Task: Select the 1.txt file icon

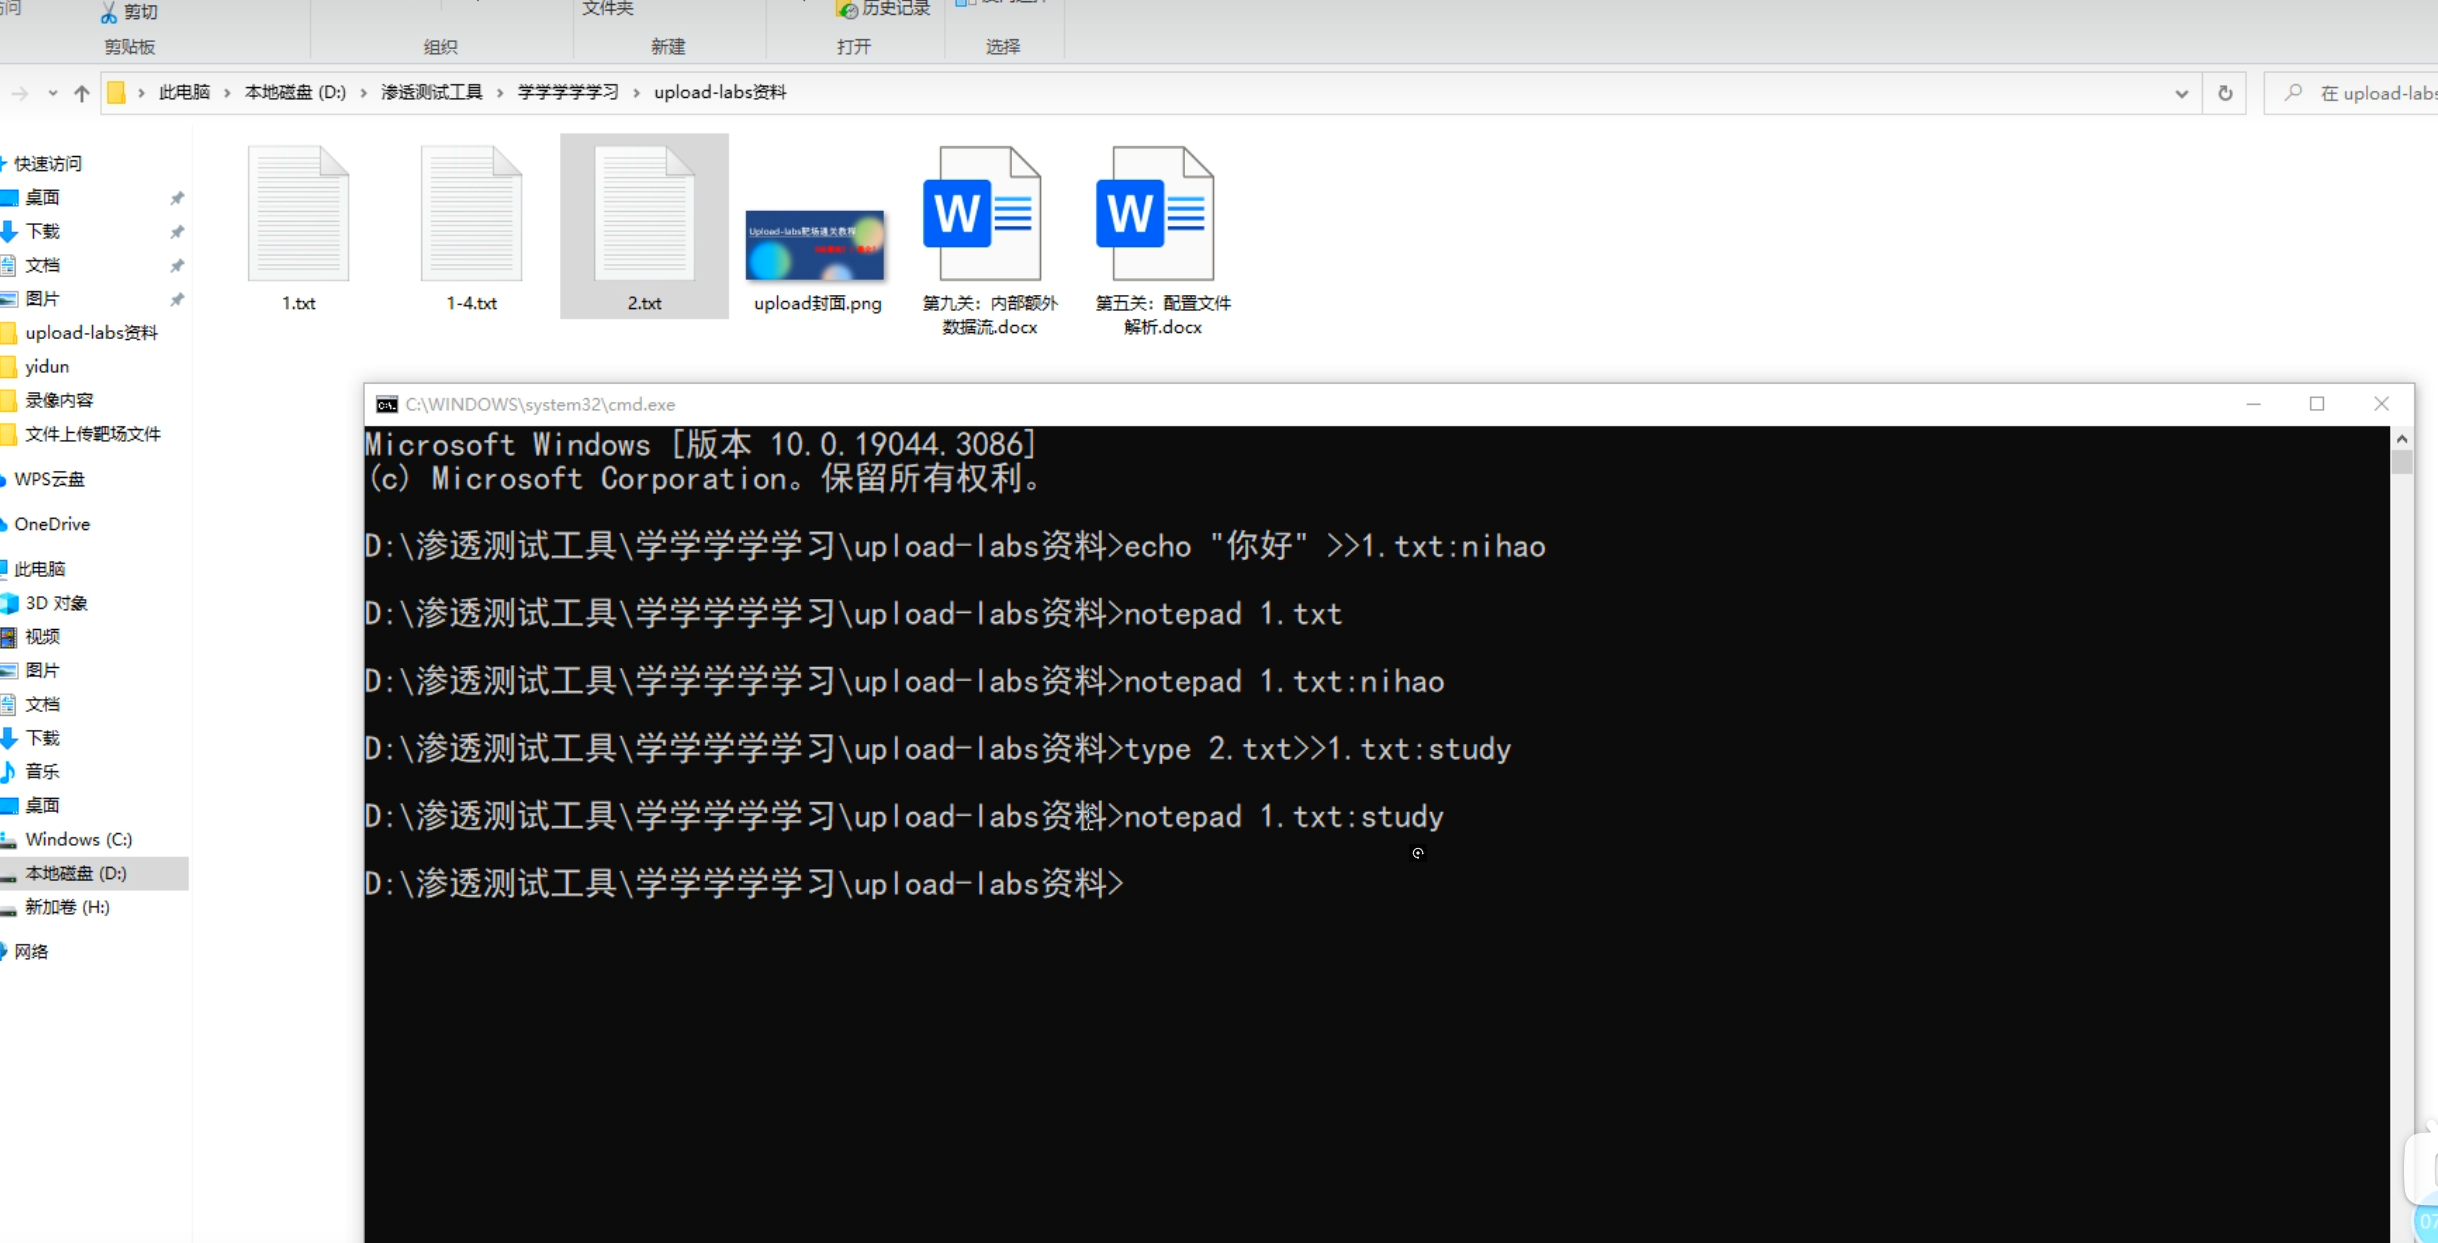Action: [x=298, y=214]
